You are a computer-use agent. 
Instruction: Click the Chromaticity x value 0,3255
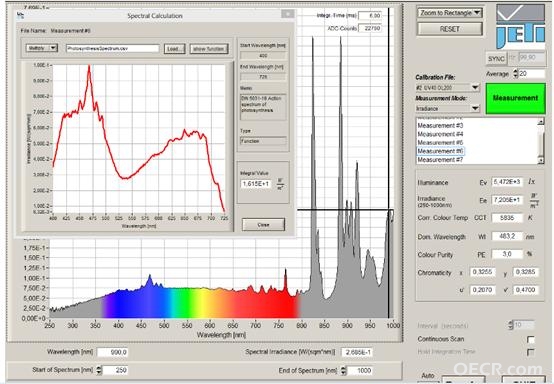tap(483, 272)
